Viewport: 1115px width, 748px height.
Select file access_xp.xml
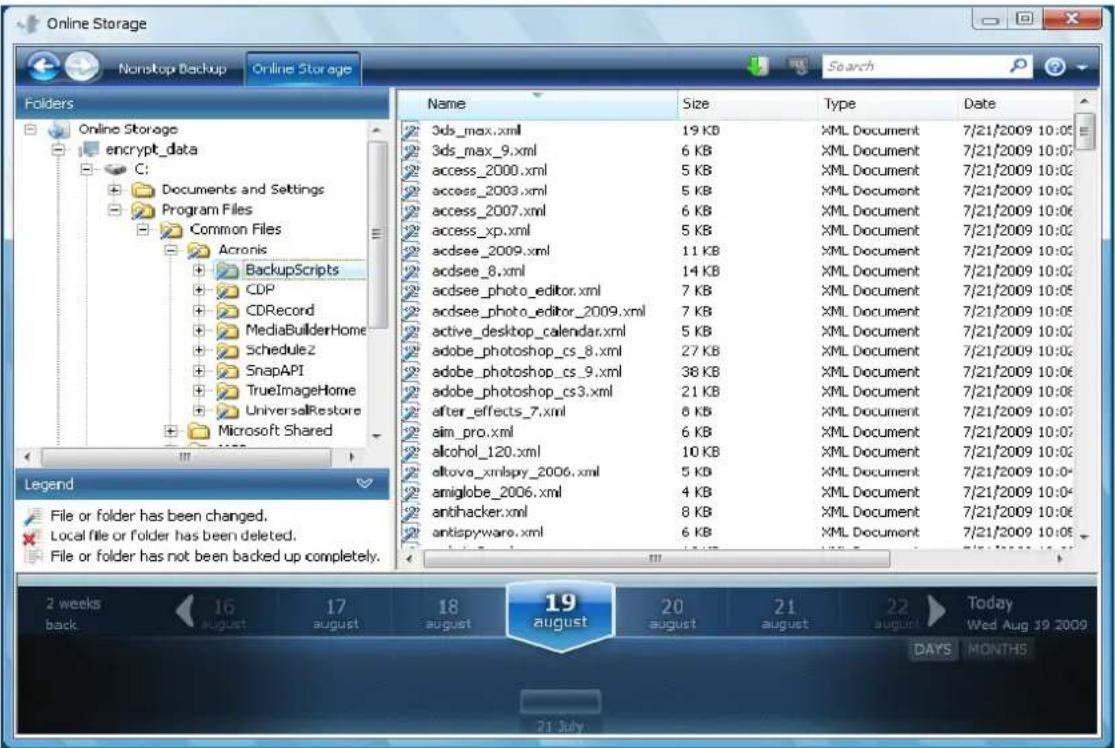pyautogui.click(x=481, y=231)
